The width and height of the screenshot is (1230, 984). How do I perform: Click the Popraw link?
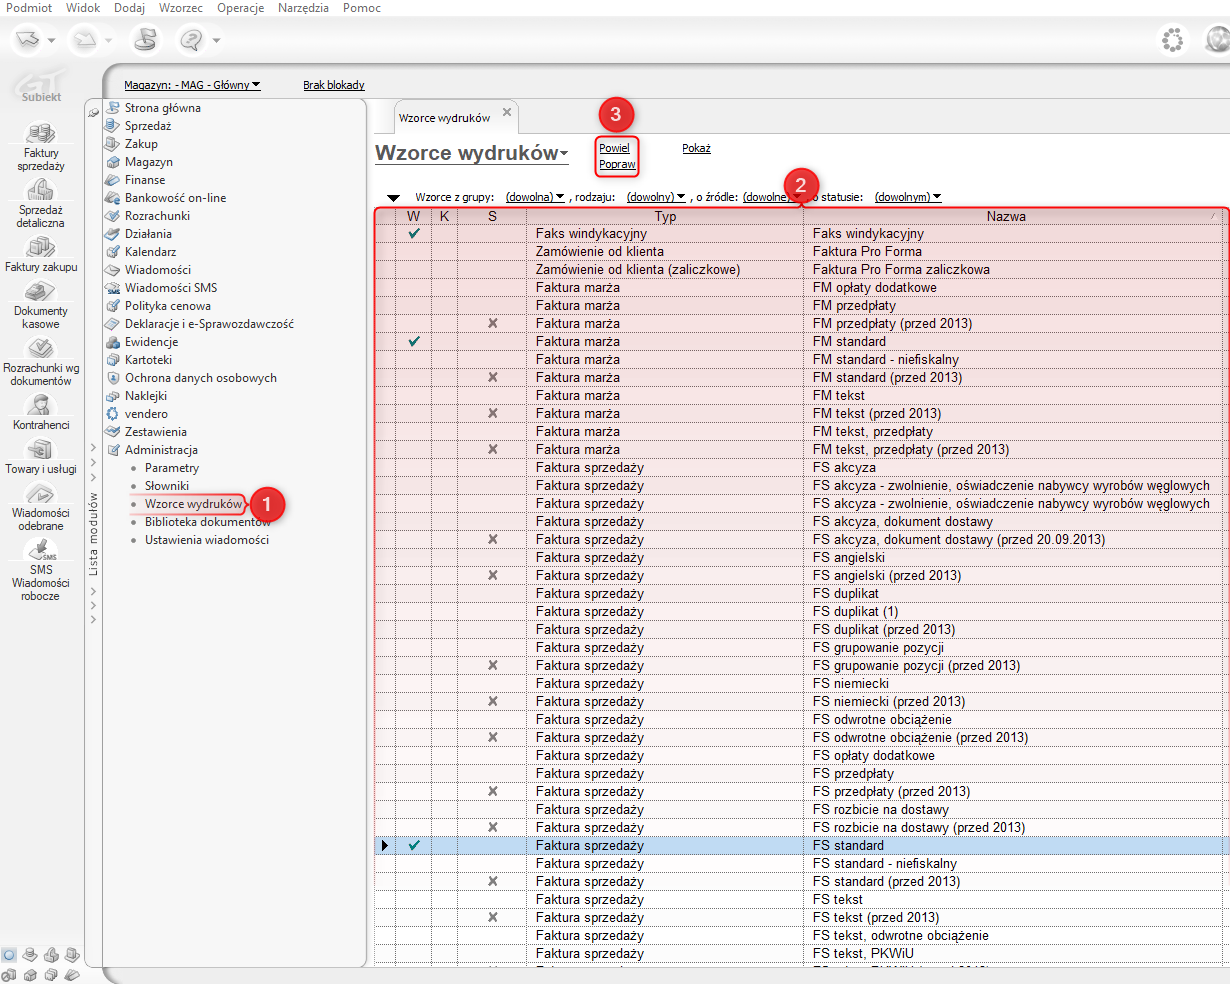click(617, 164)
